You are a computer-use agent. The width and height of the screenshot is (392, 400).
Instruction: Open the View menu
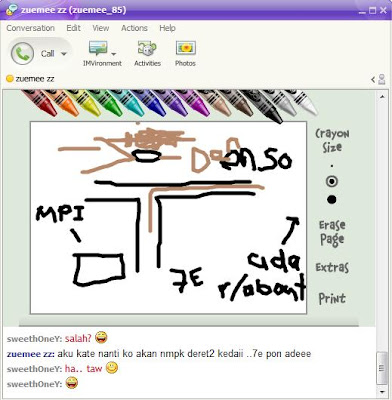(x=100, y=28)
